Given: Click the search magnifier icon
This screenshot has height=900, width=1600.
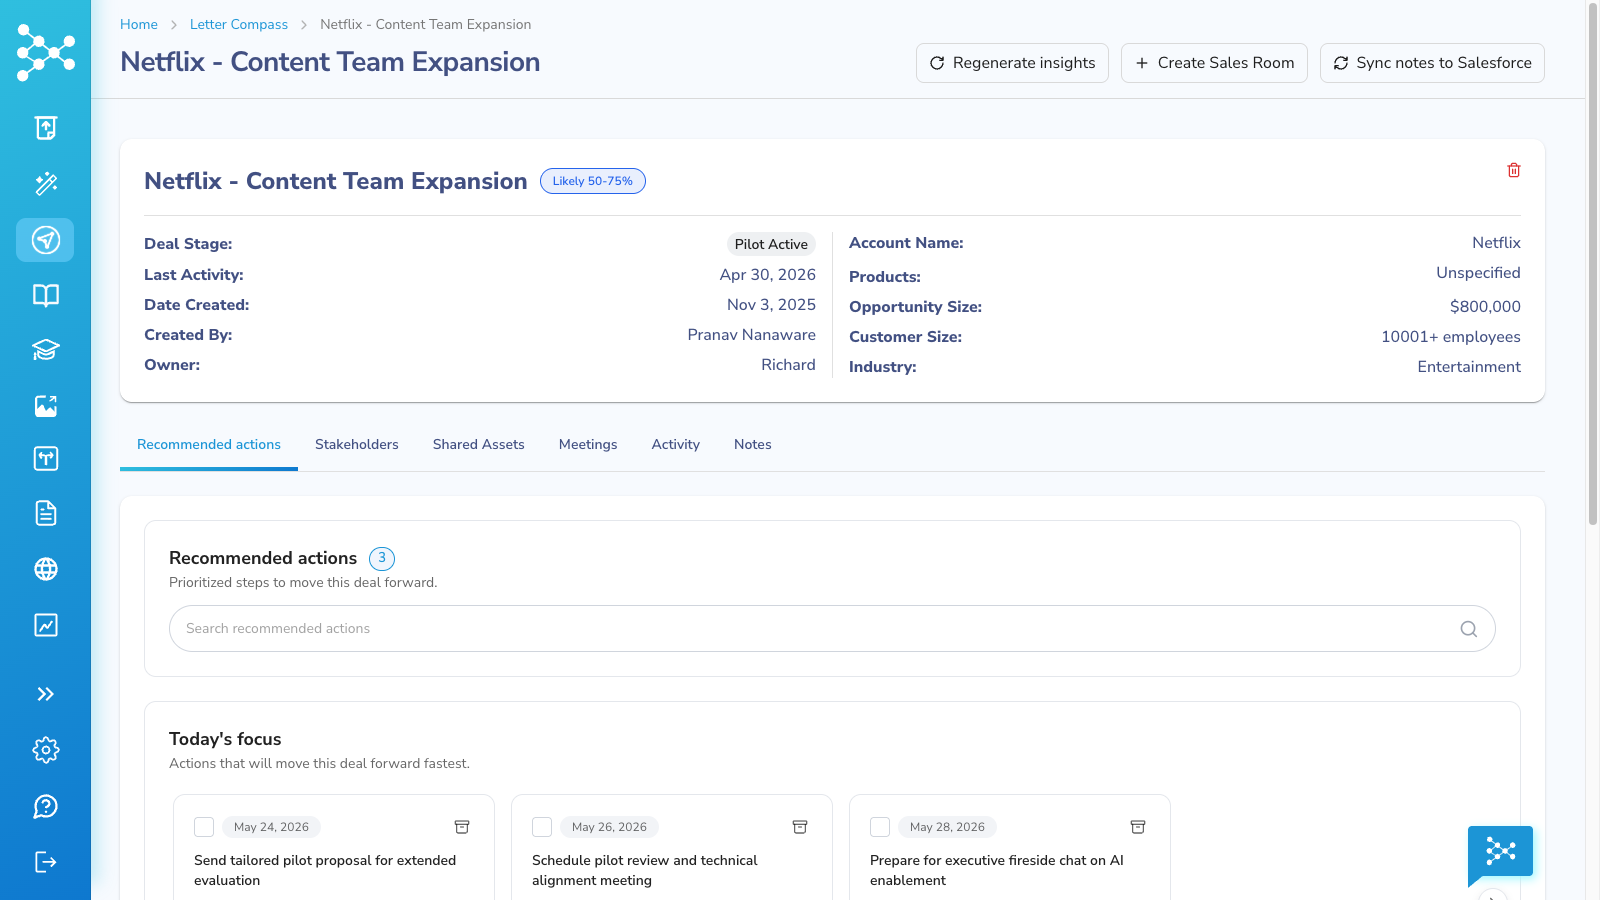Looking at the screenshot, I should tap(1468, 629).
